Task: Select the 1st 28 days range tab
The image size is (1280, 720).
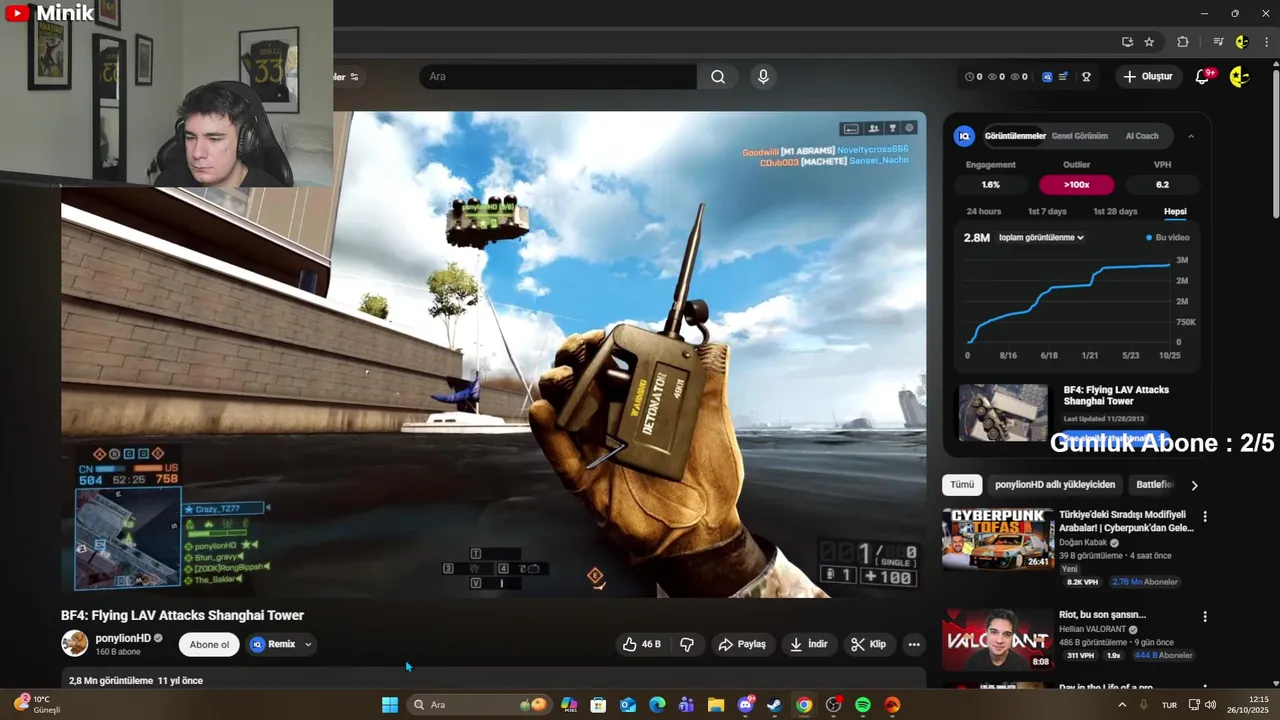Action: coord(1115,212)
